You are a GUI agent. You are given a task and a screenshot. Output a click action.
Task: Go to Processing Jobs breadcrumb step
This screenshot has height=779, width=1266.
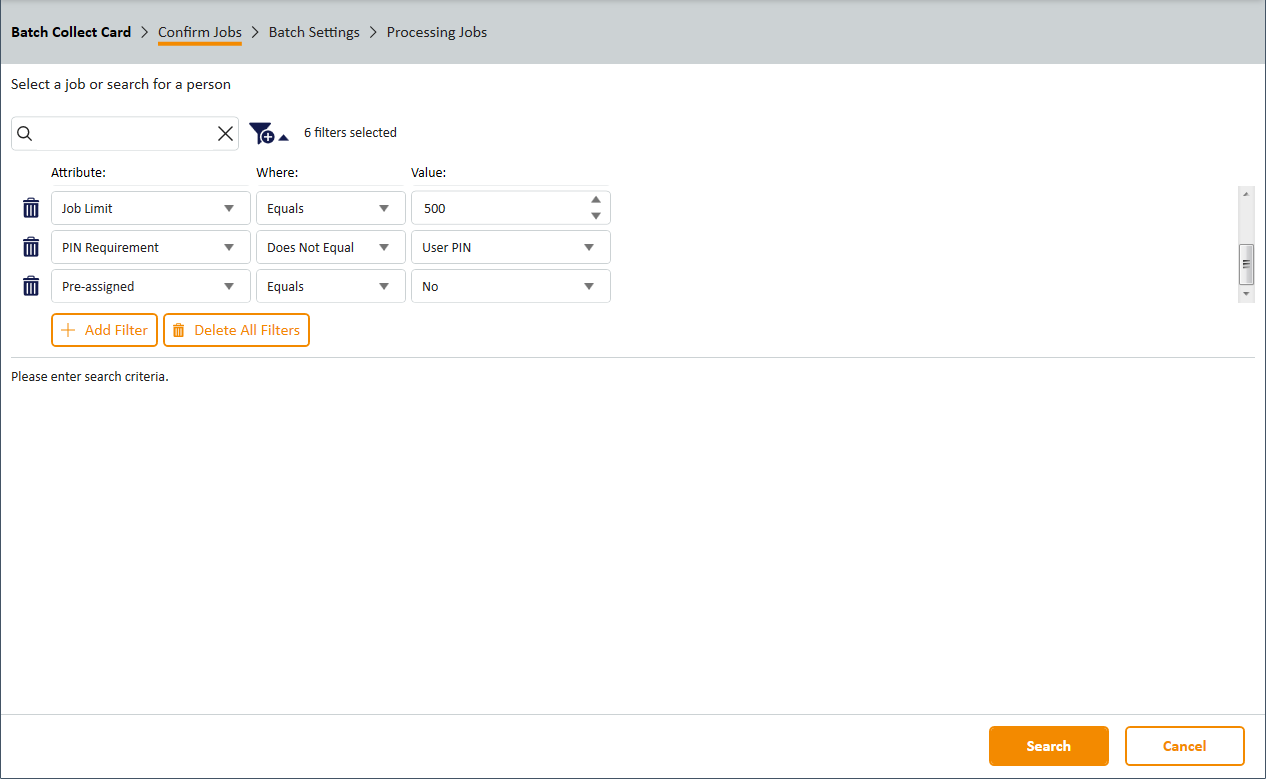(x=437, y=32)
